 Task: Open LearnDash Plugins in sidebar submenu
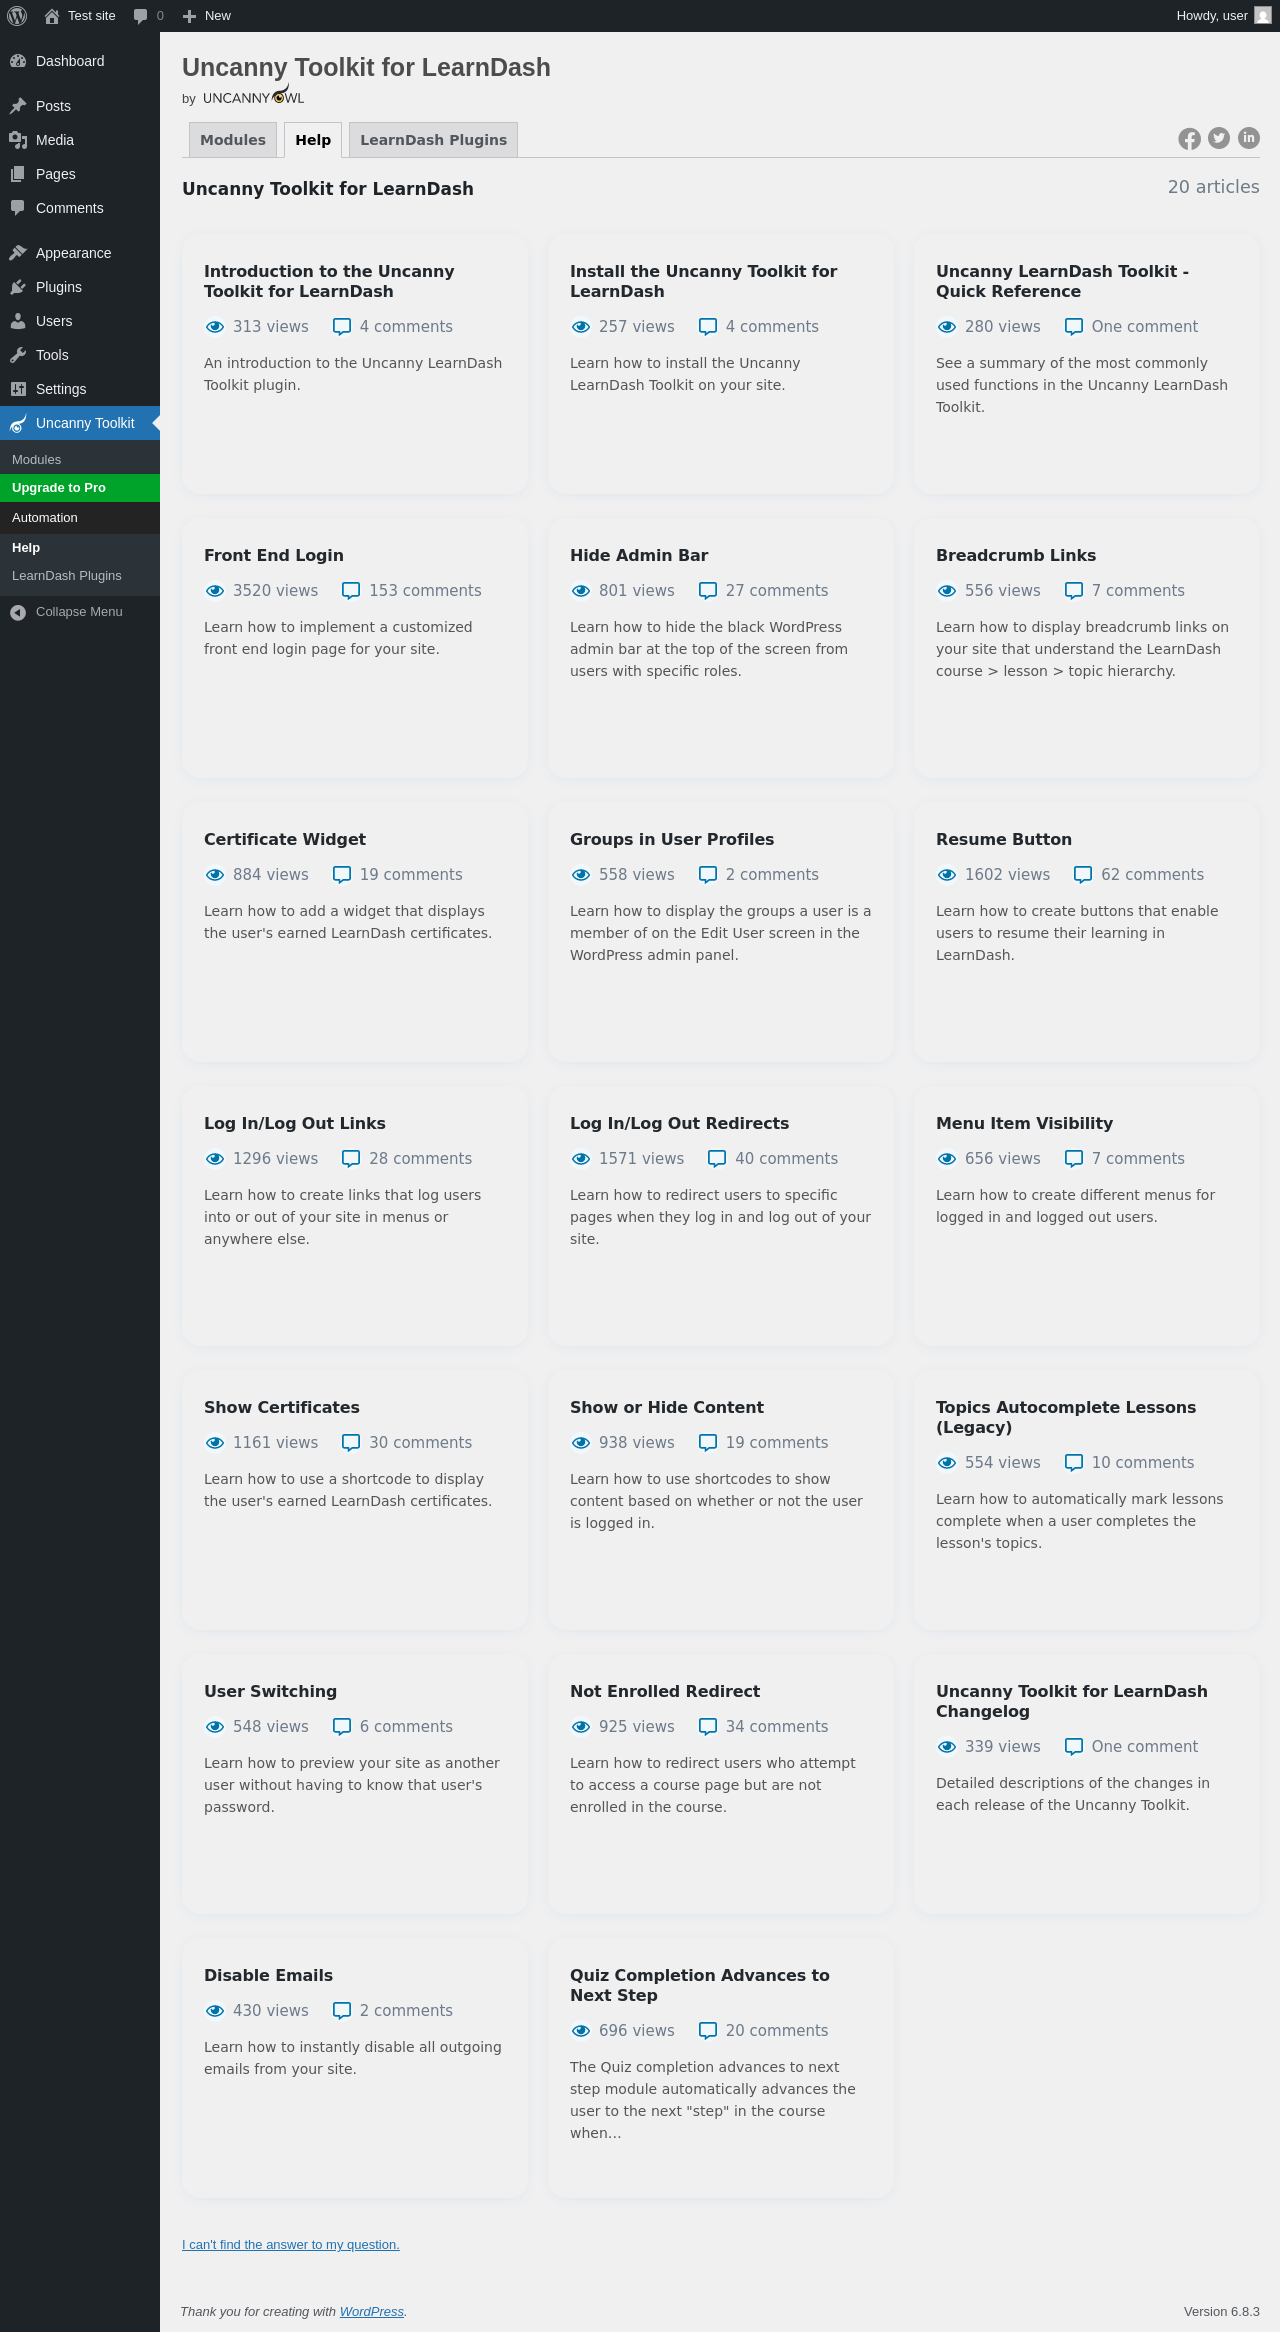(x=80, y=576)
